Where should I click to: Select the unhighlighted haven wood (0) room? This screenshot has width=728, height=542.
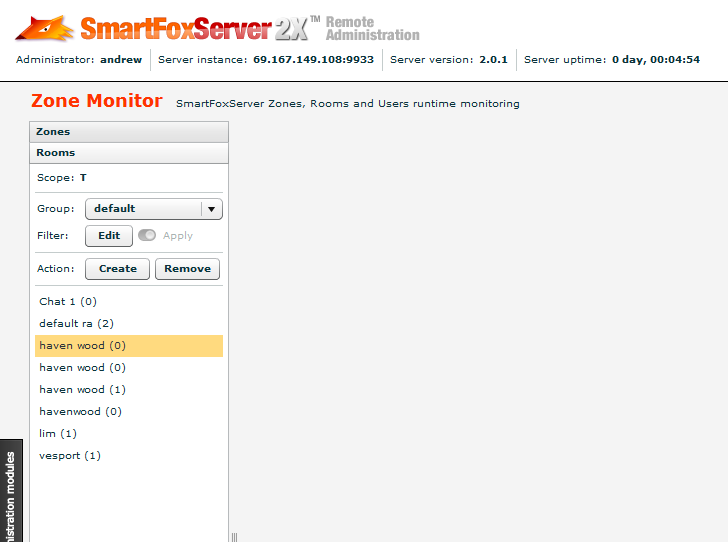(82, 368)
